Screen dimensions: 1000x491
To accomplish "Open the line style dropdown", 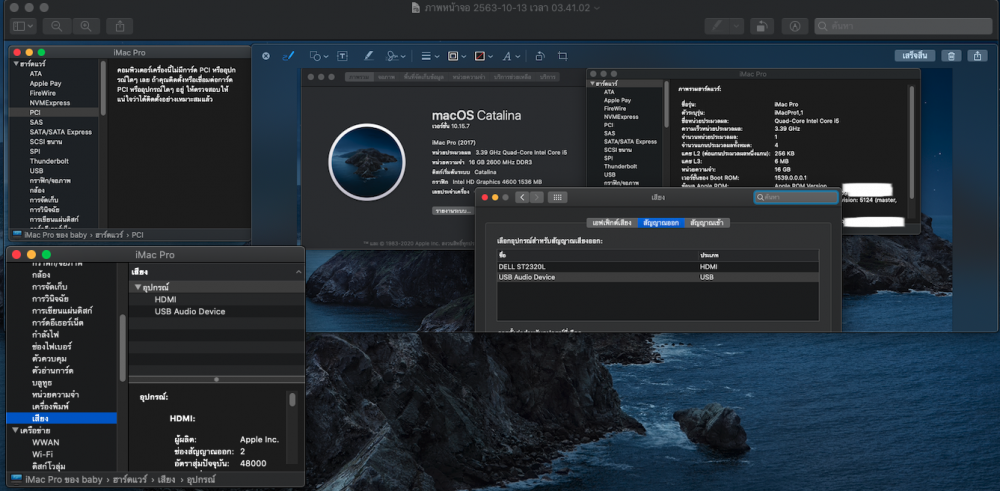I will coord(430,56).
